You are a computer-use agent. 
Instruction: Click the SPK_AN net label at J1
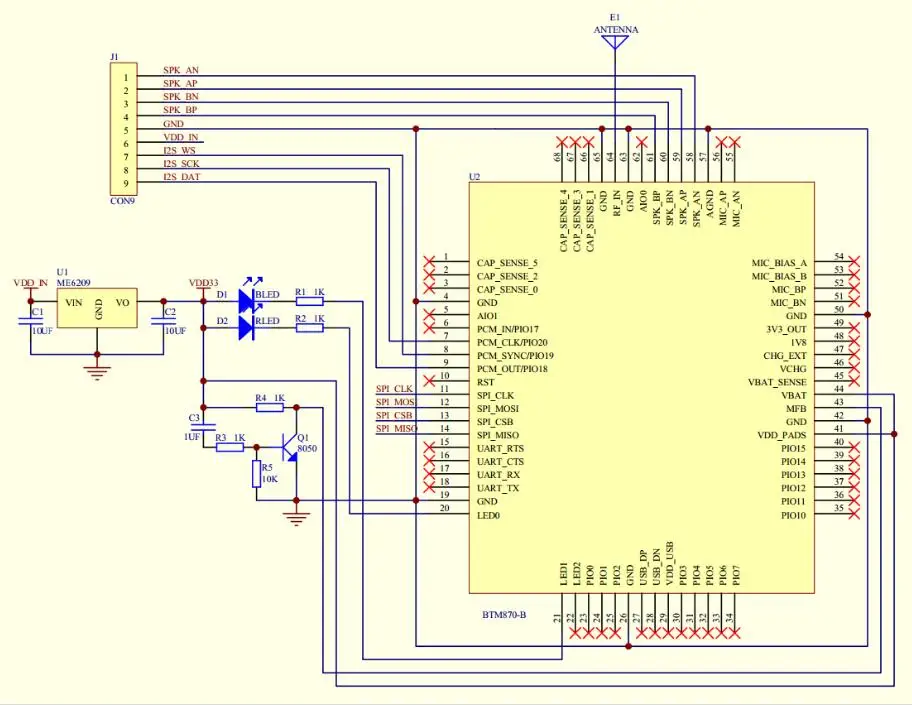181,70
